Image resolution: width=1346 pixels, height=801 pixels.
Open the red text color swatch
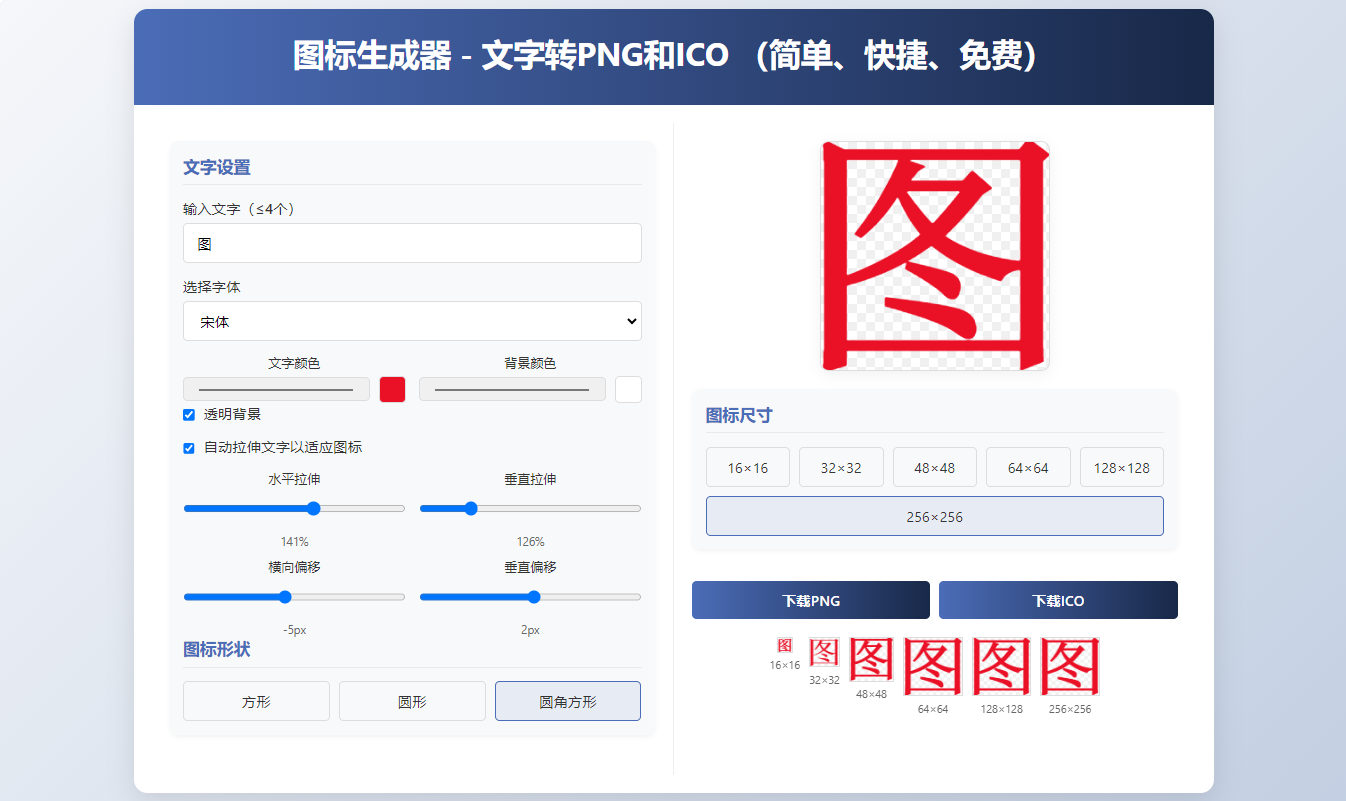point(392,389)
